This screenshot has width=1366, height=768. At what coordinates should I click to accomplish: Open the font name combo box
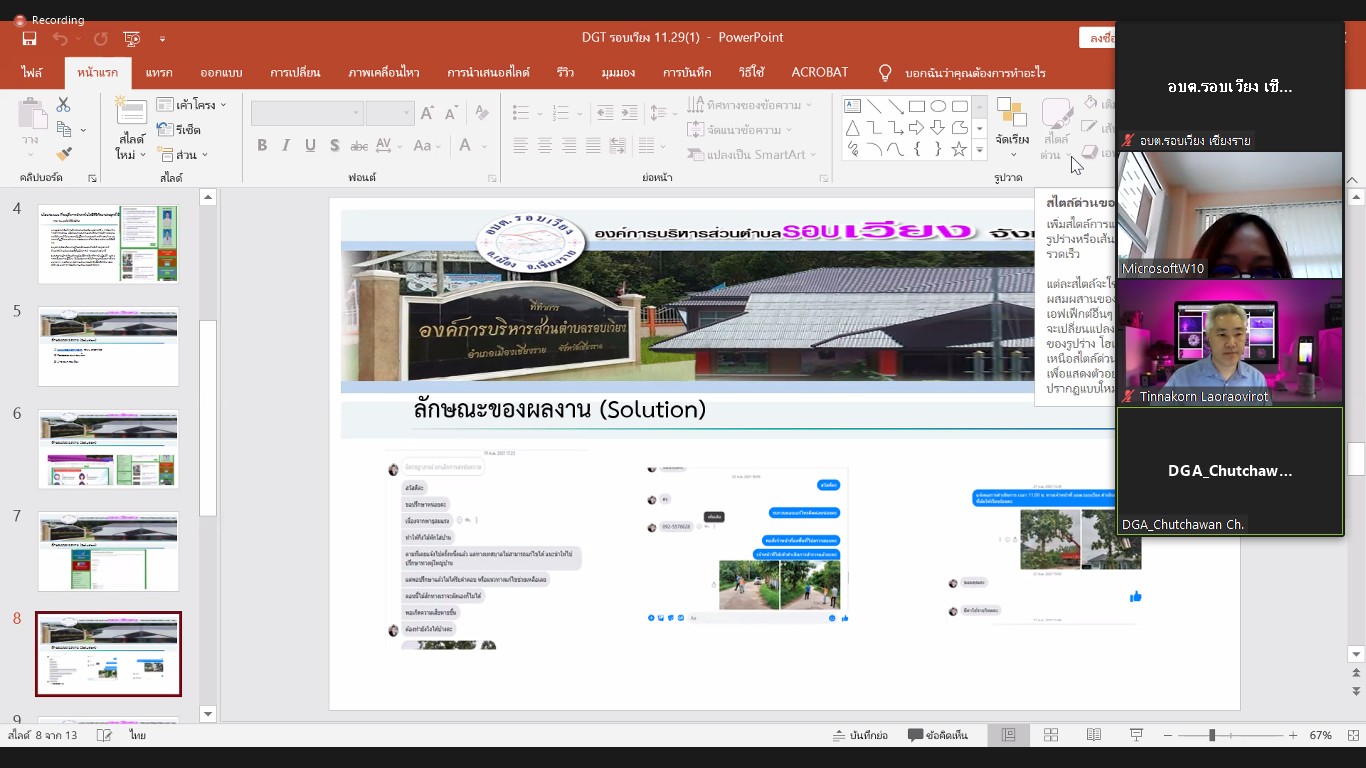(x=306, y=113)
